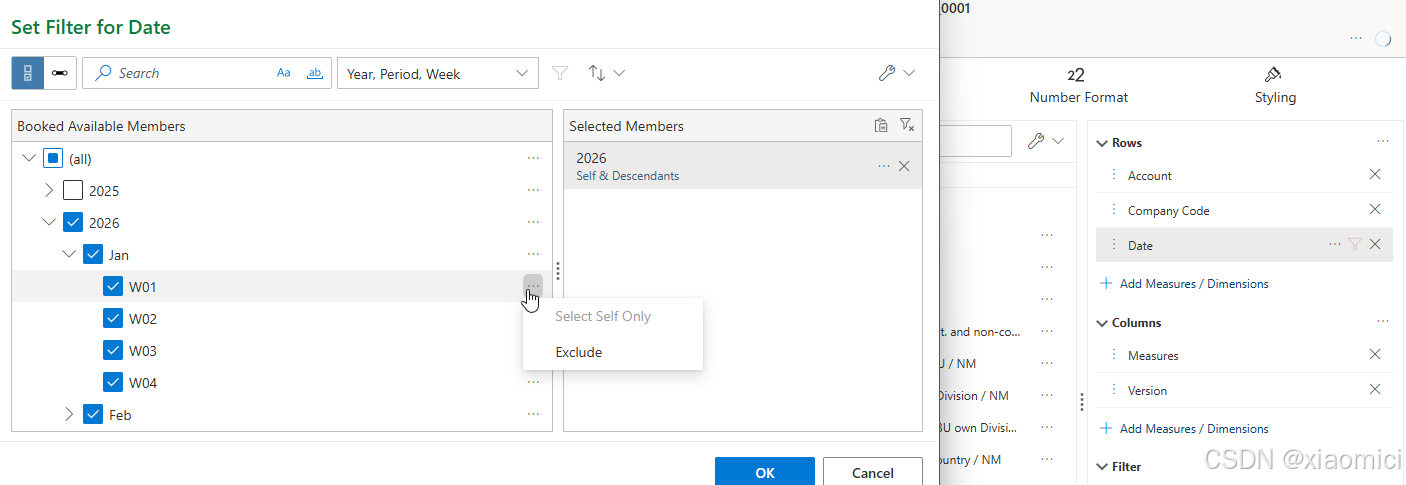Choose Exclude from the context menu
1406x485 pixels.
pyautogui.click(x=579, y=352)
